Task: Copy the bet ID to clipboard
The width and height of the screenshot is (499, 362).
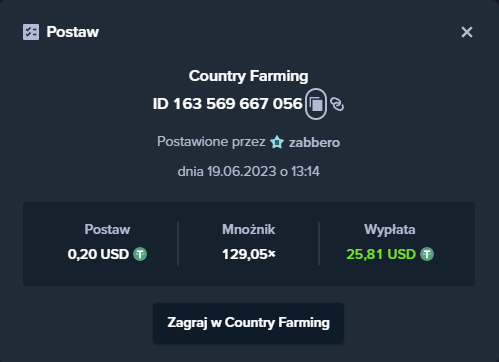Action: pos(316,104)
